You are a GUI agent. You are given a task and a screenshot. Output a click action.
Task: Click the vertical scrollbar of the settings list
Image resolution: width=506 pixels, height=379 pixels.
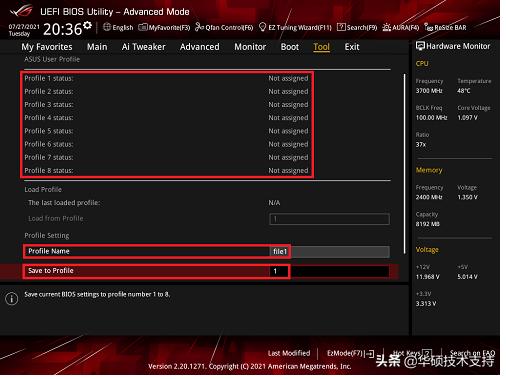(405, 163)
